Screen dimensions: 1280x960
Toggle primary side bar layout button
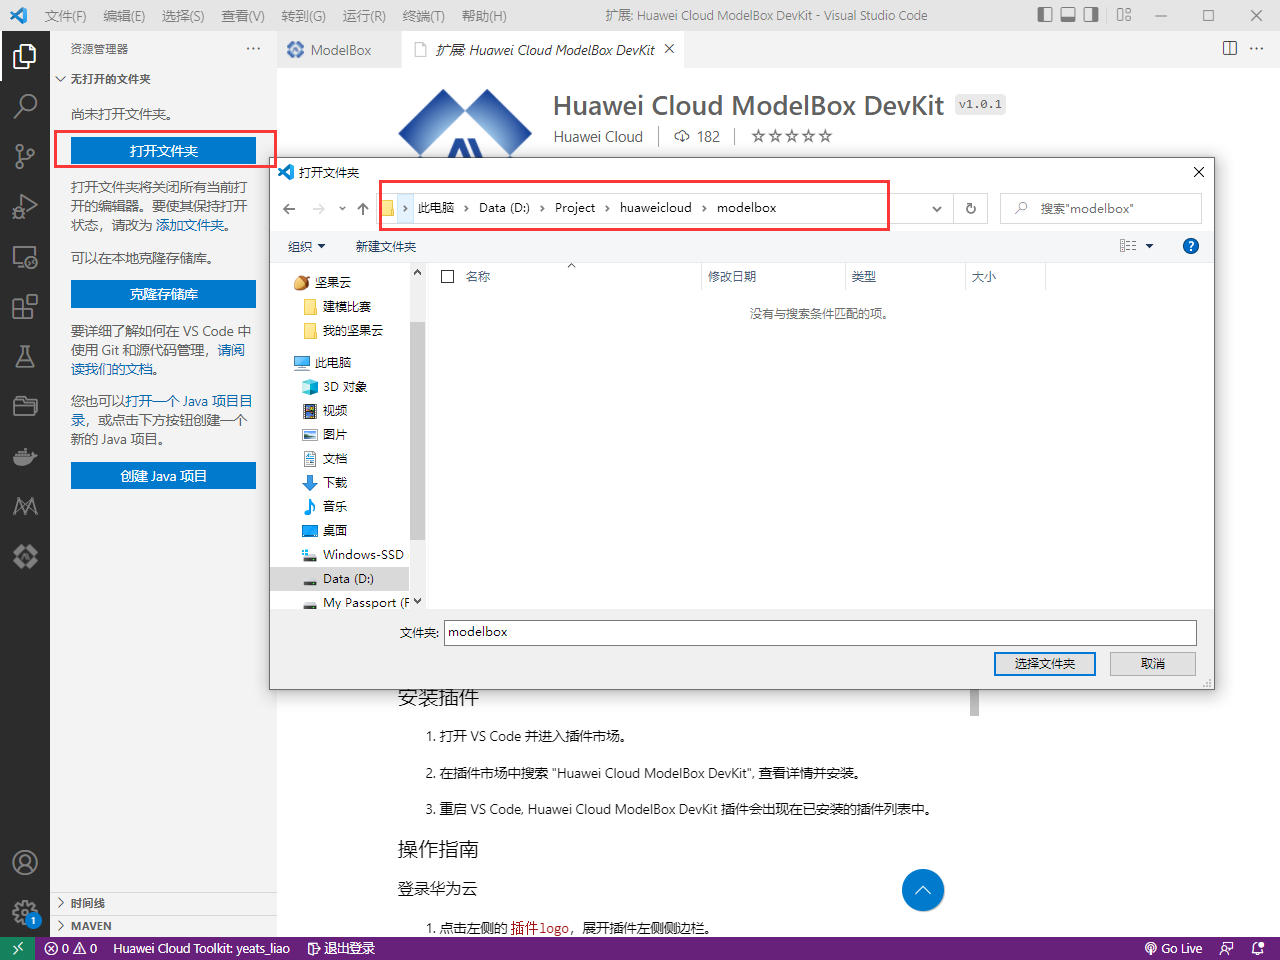coord(1045,15)
